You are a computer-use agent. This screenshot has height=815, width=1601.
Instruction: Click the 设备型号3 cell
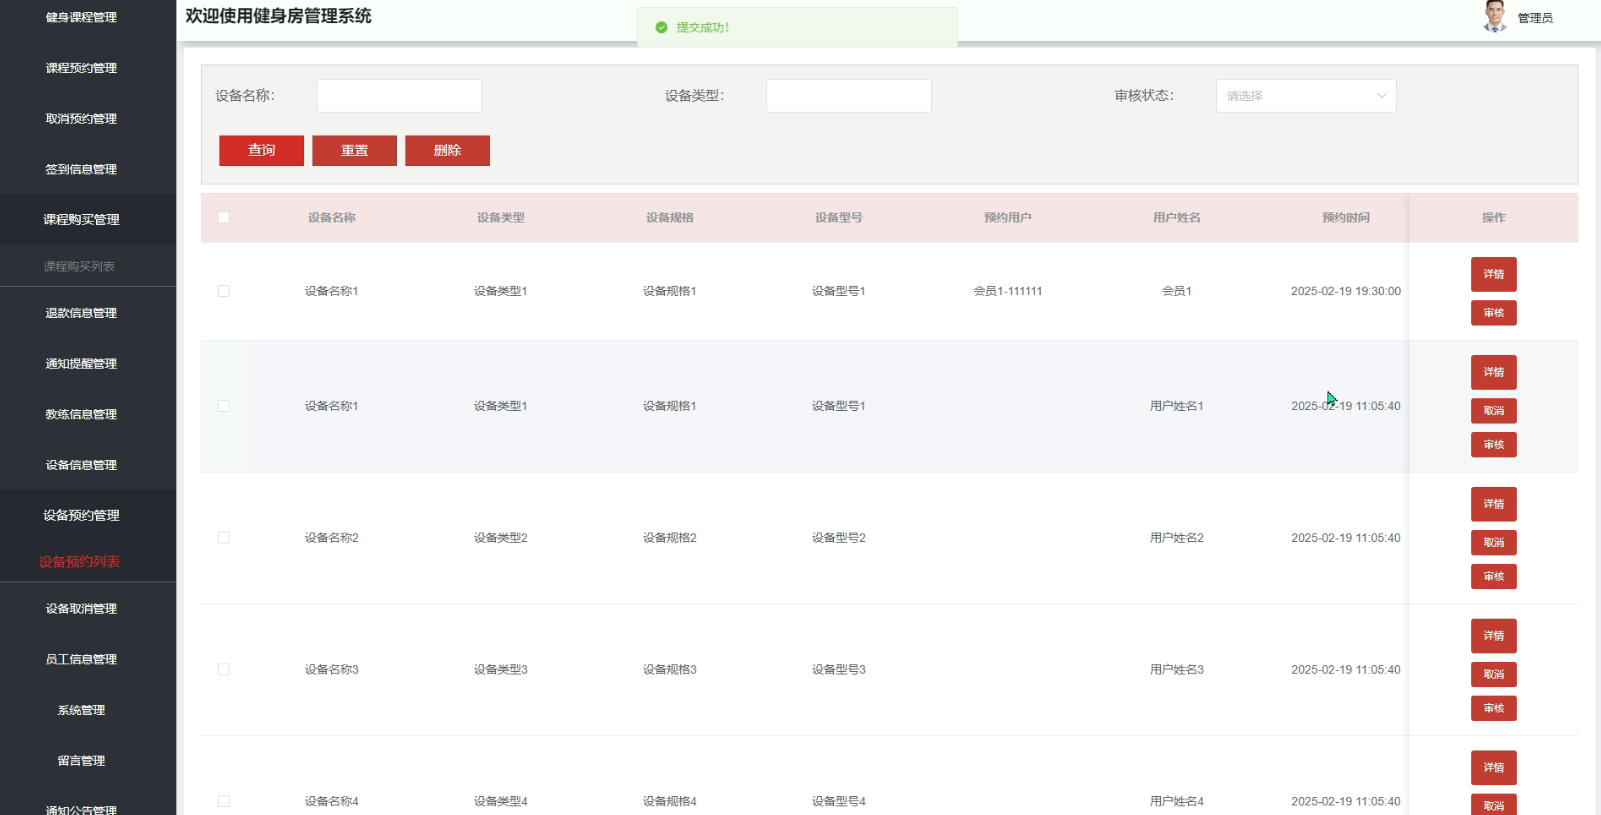point(838,670)
